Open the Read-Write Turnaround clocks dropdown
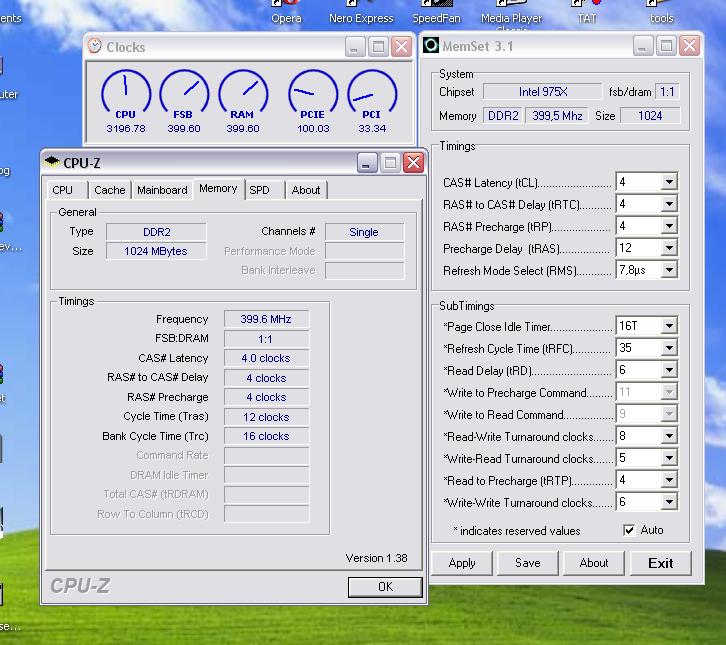The height and width of the screenshot is (645, 726). (x=670, y=436)
